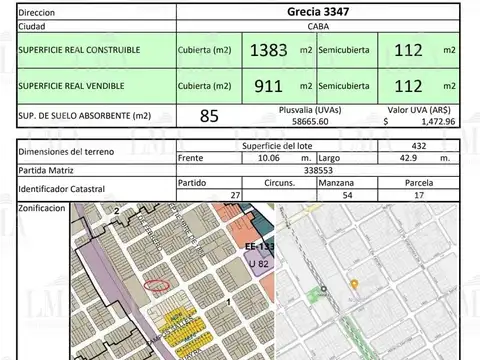Select the '54' value under Manzana

coord(347,195)
